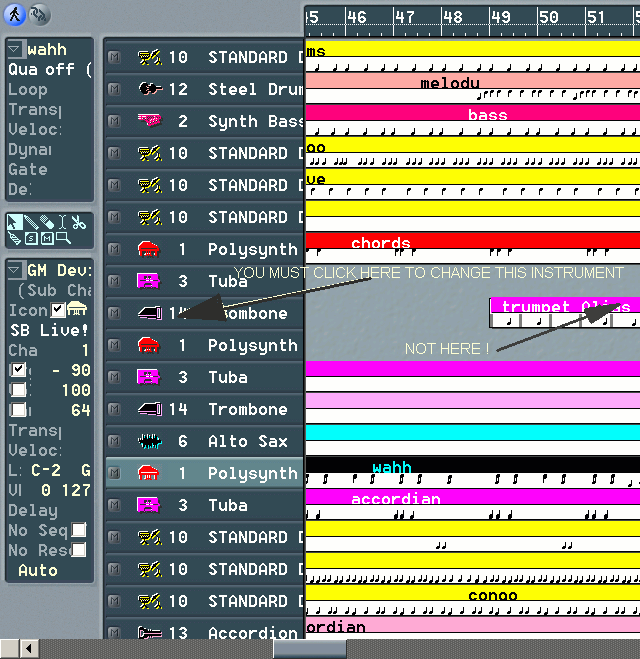Collapse the GM Dev instrument parameter triangle
Viewport: 640px width, 659px height.
click(14, 269)
